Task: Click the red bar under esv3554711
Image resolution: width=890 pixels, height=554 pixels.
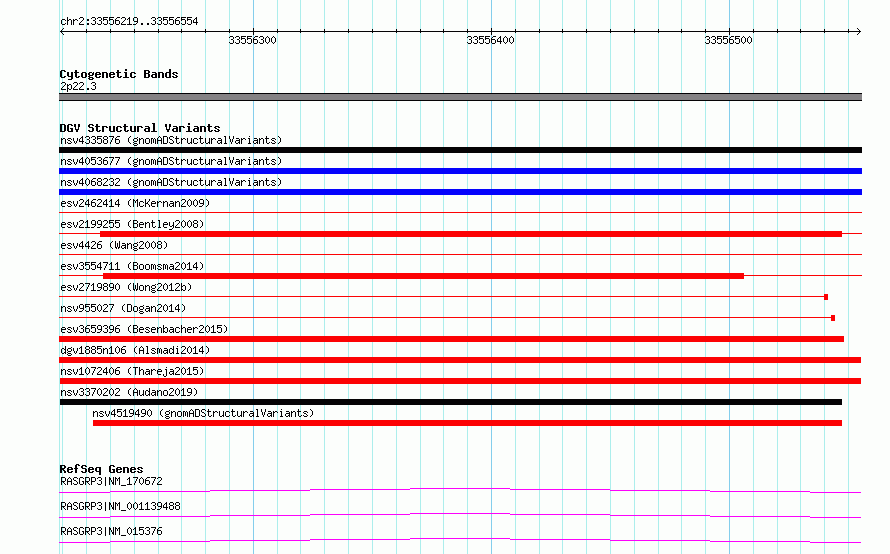Action: 423,276
